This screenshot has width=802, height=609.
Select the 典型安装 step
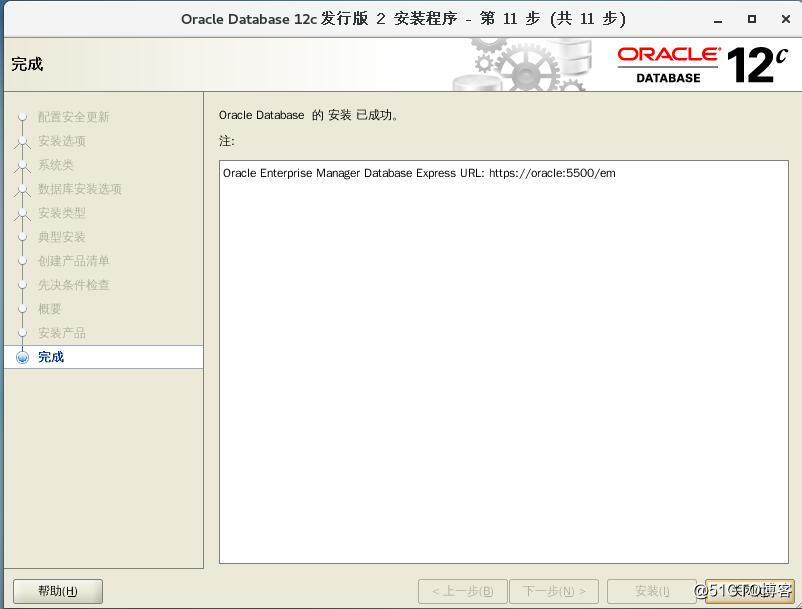[x=62, y=237]
